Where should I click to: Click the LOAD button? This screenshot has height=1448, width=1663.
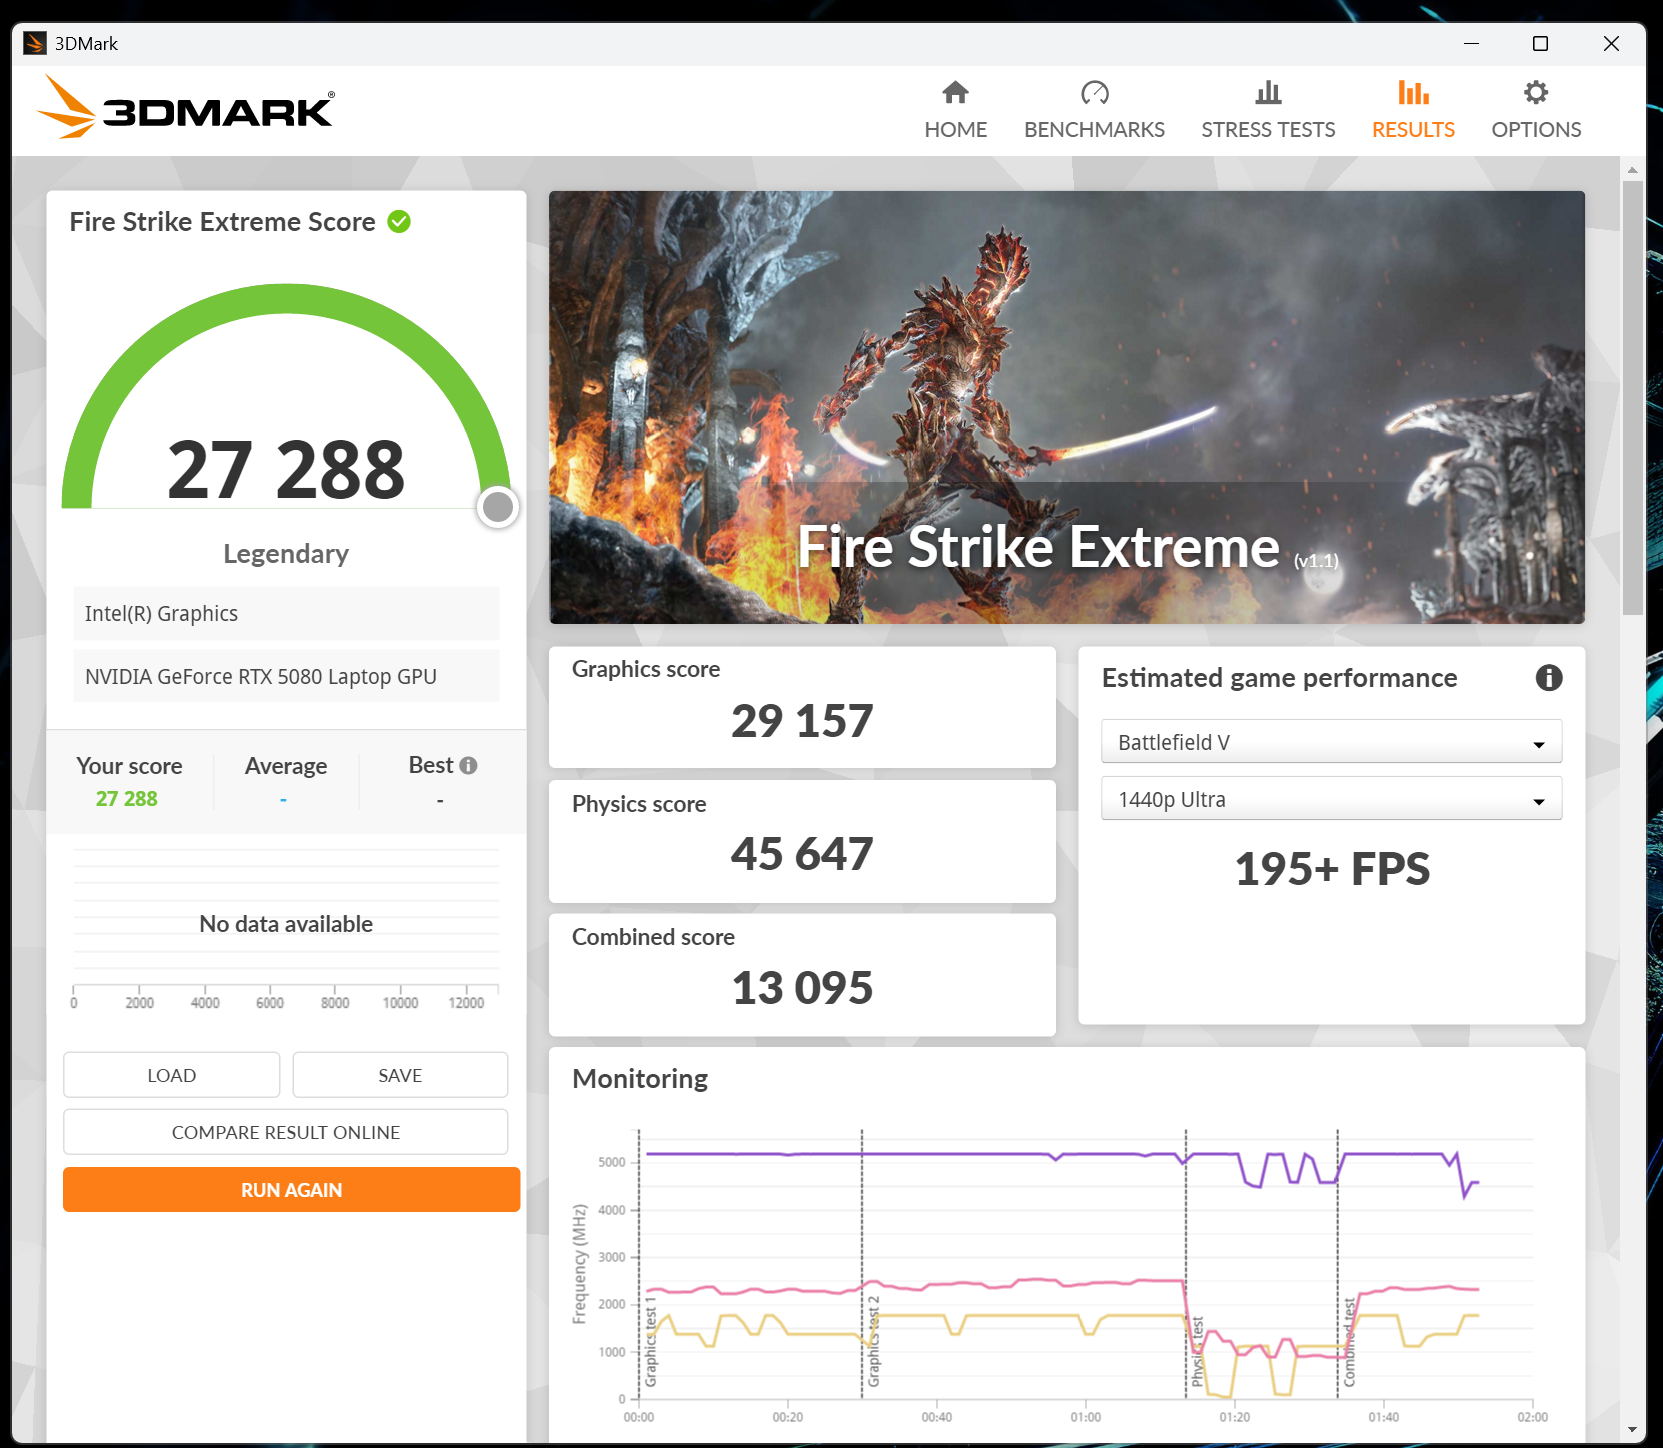pos(171,1075)
